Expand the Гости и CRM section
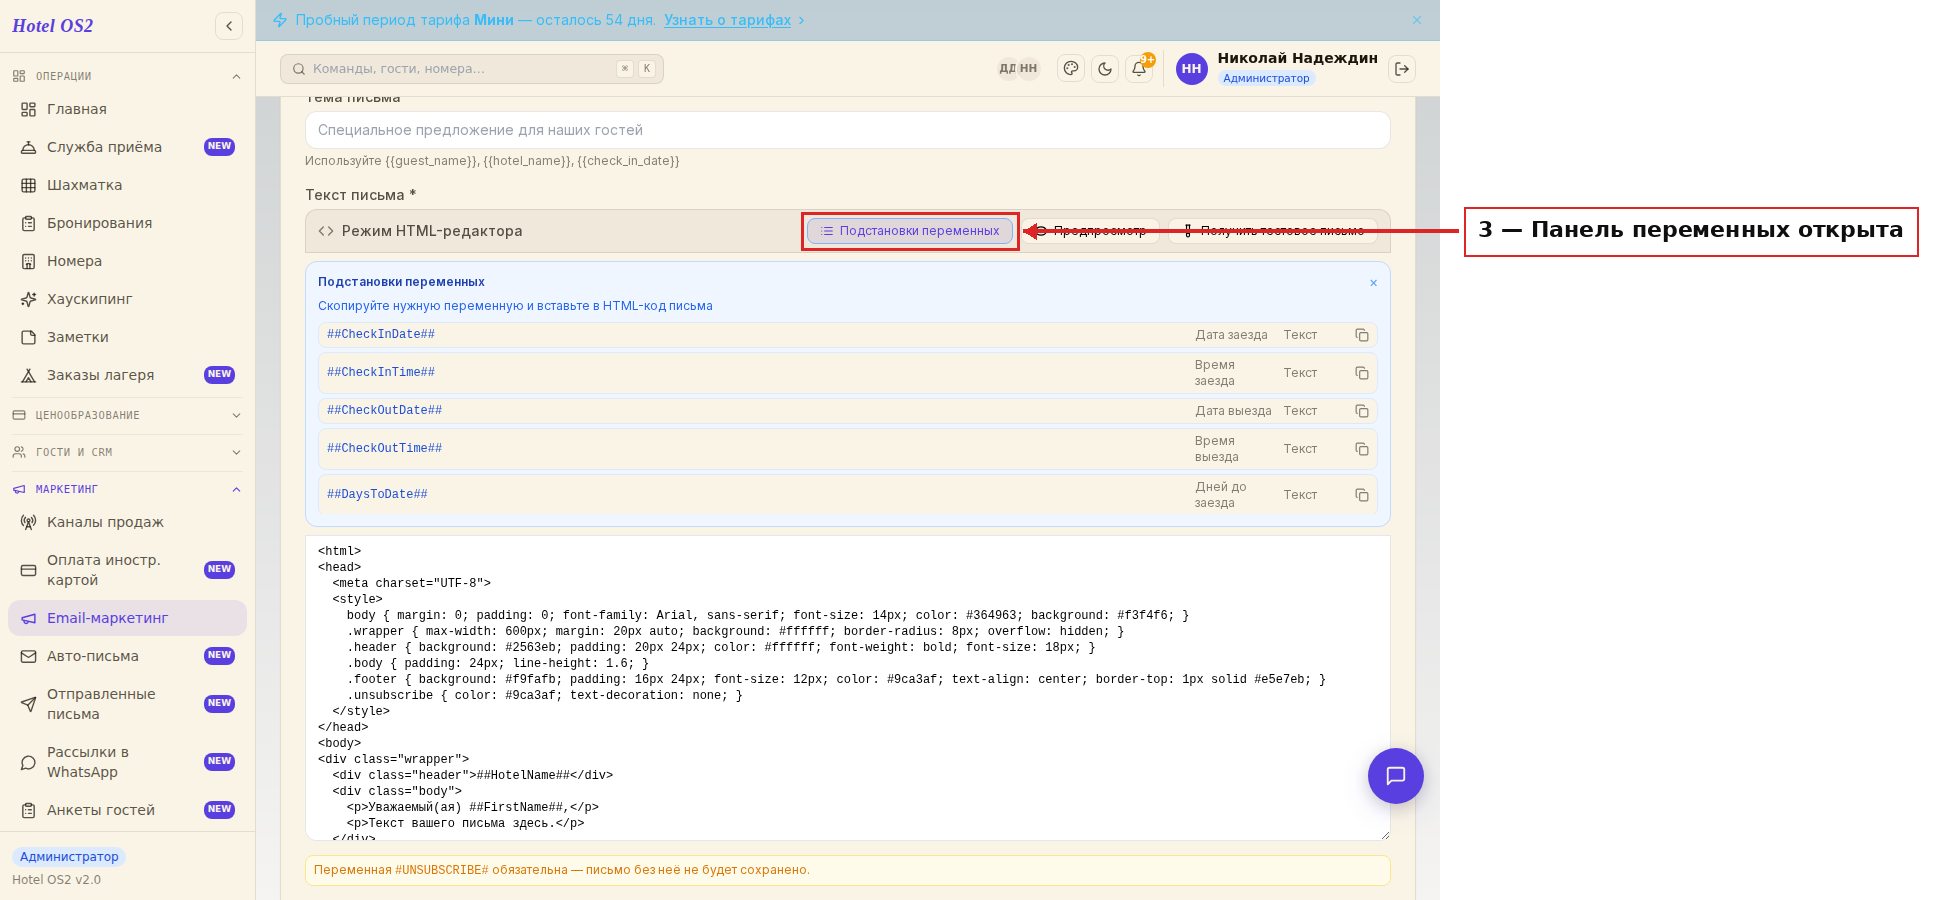Image resolution: width=1942 pixels, height=900 pixels. pos(127,452)
